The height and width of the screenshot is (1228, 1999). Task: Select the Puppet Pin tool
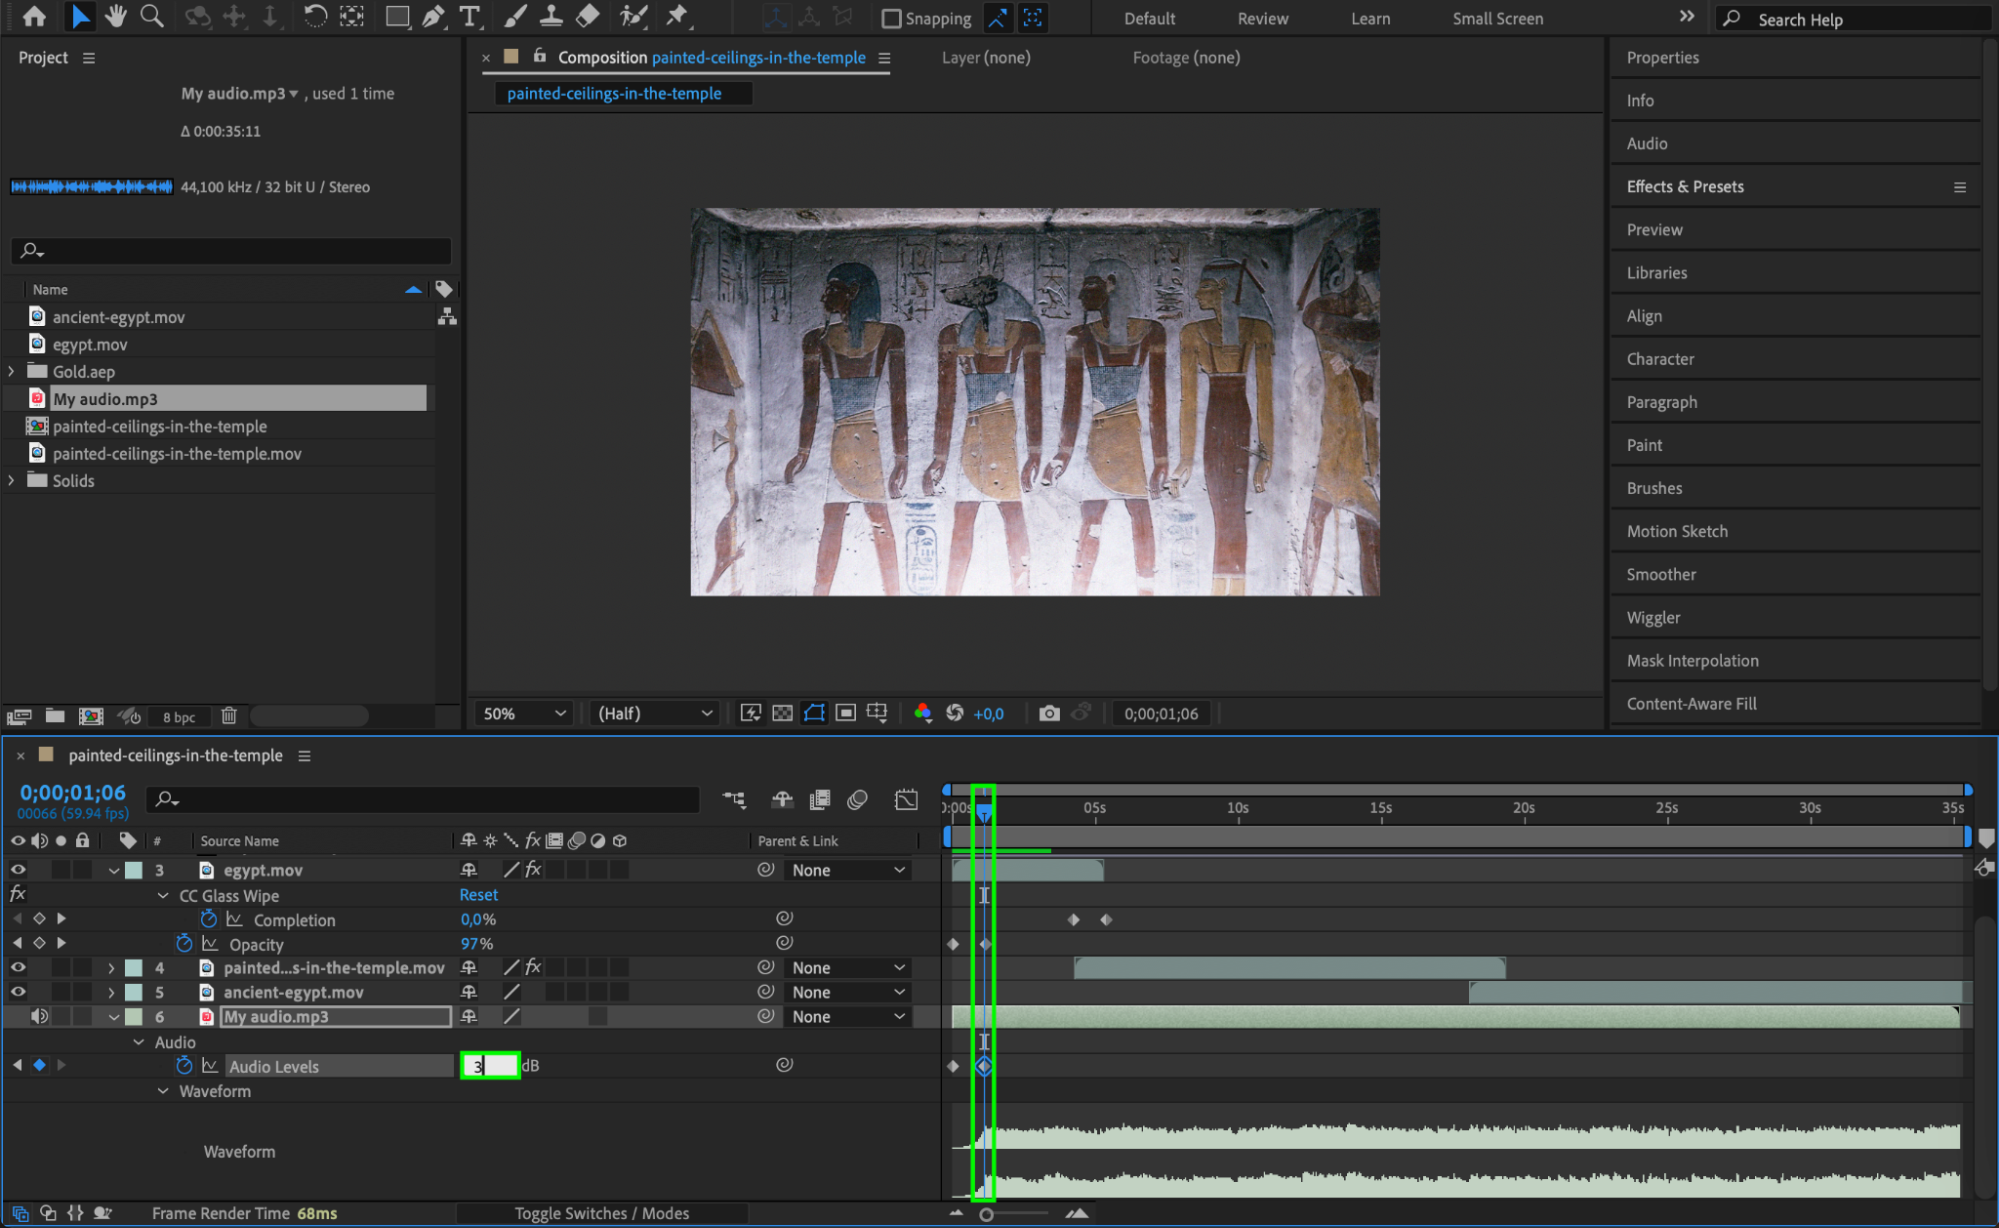tap(677, 16)
